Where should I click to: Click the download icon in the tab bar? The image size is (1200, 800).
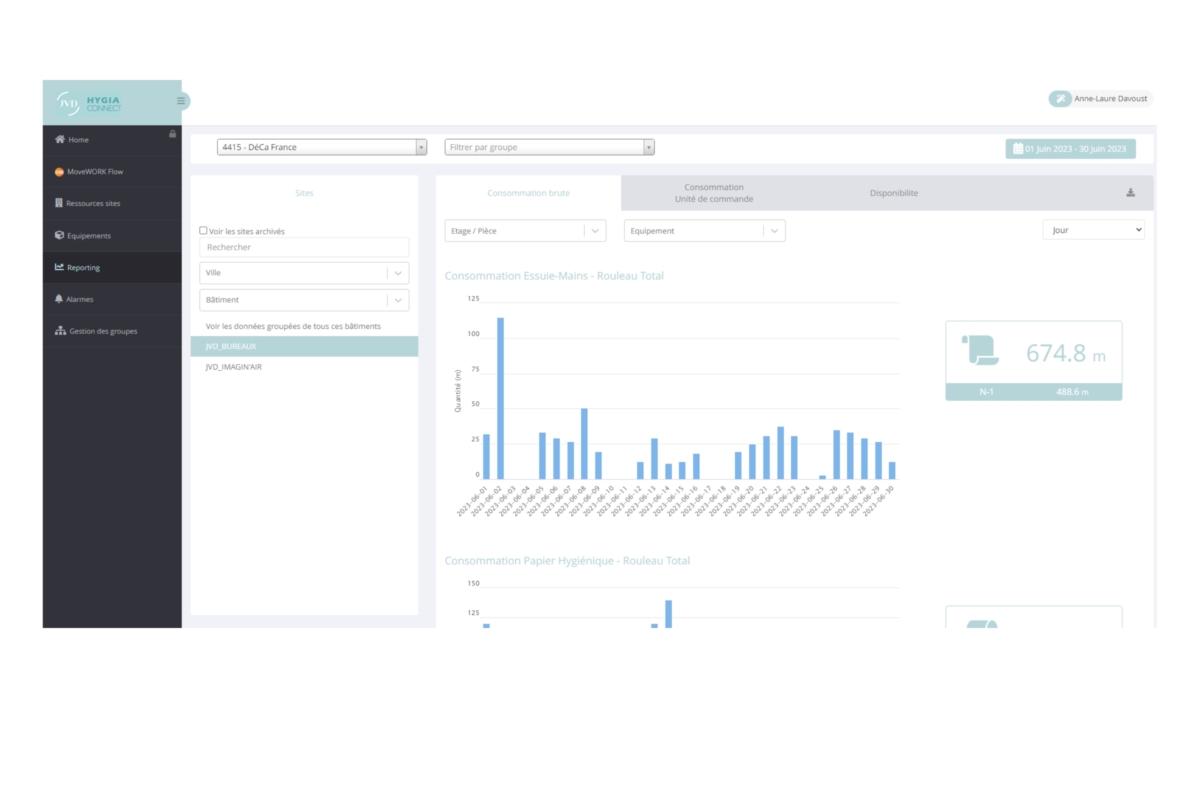pyautogui.click(x=1130, y=193)
